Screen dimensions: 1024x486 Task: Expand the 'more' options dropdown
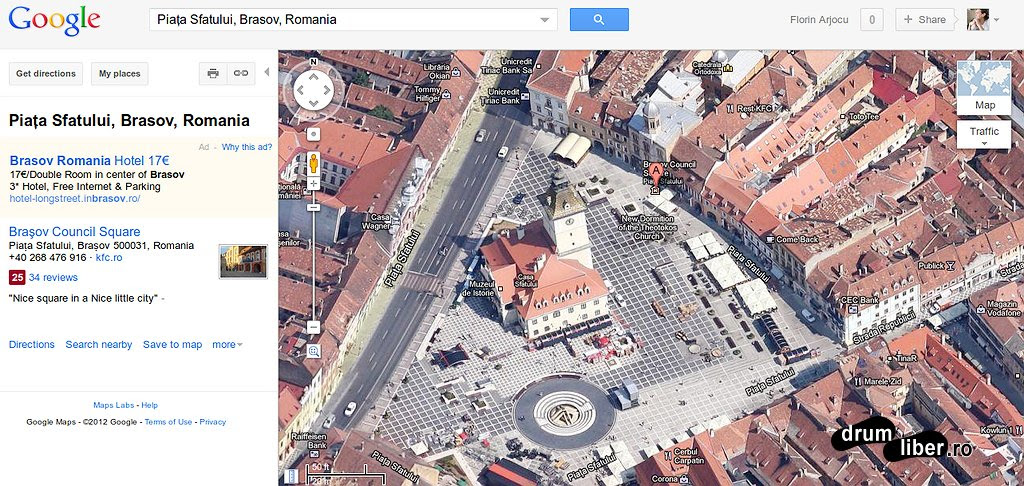pos(227,344)
